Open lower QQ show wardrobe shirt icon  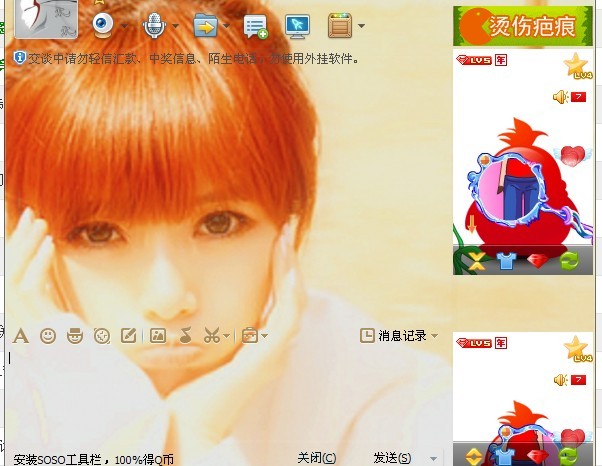coord(504,456)
